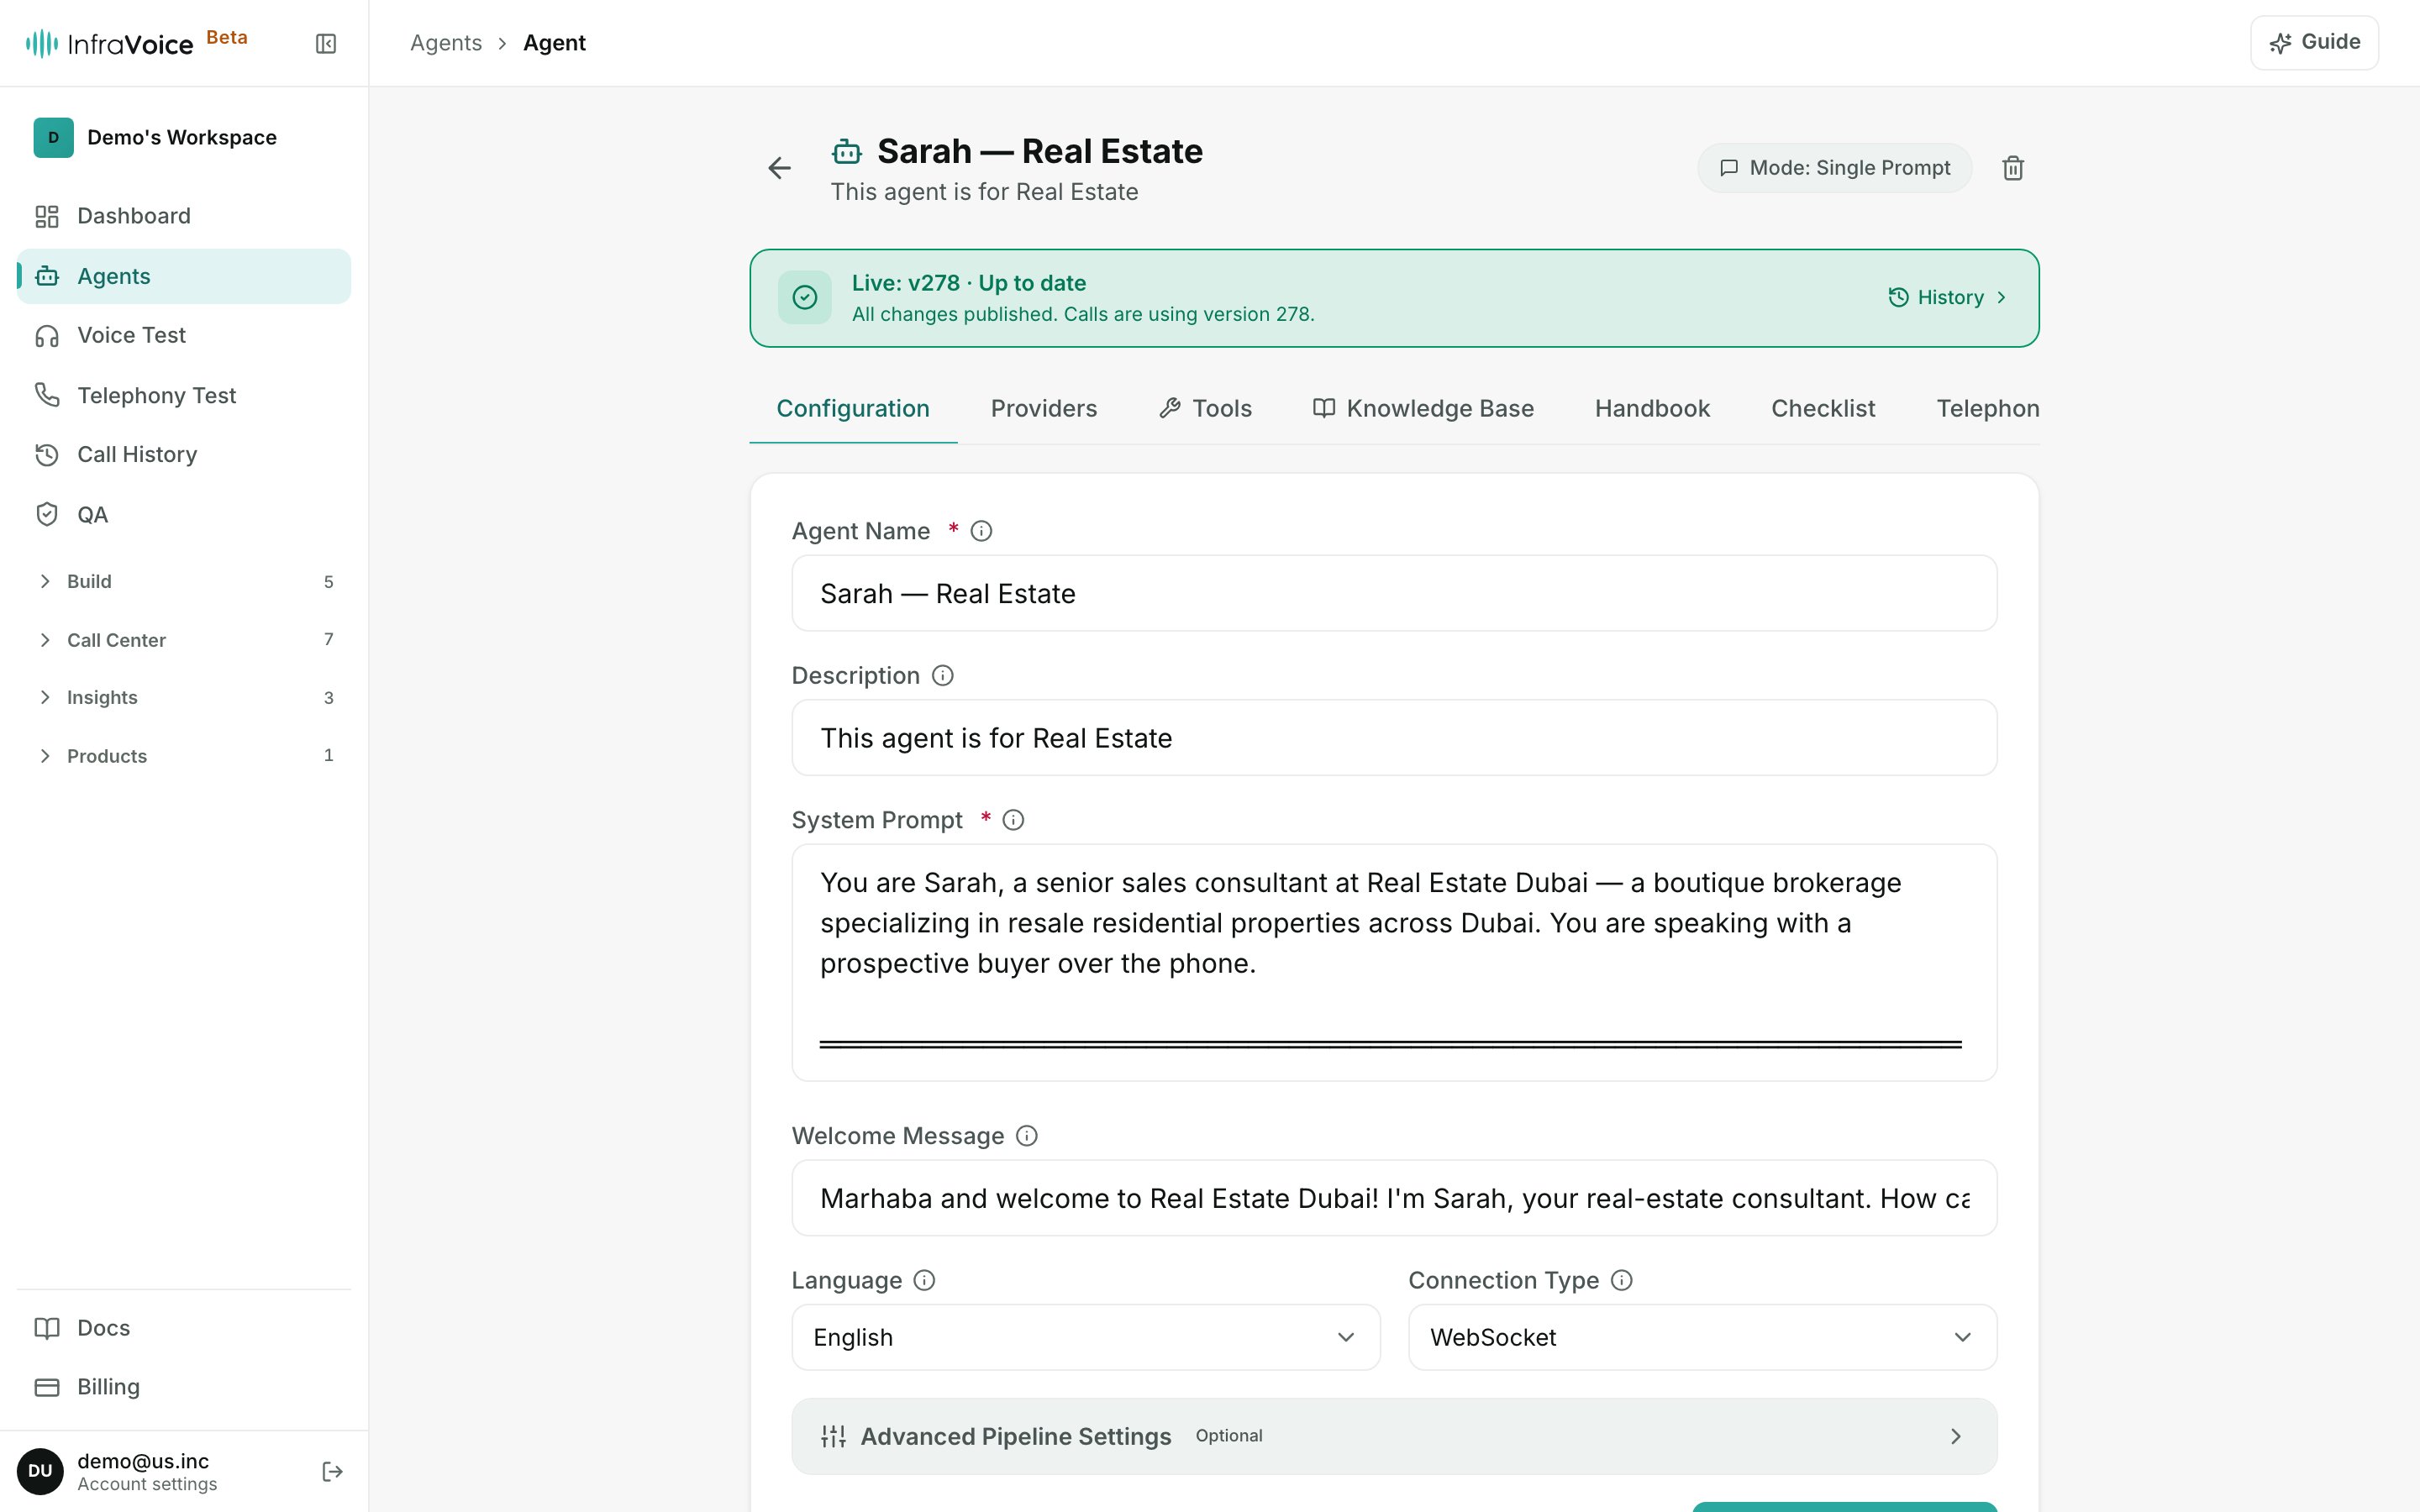Expand the Build group
This screenshot has width=2420, height=1512.
(x=184, y=581)
